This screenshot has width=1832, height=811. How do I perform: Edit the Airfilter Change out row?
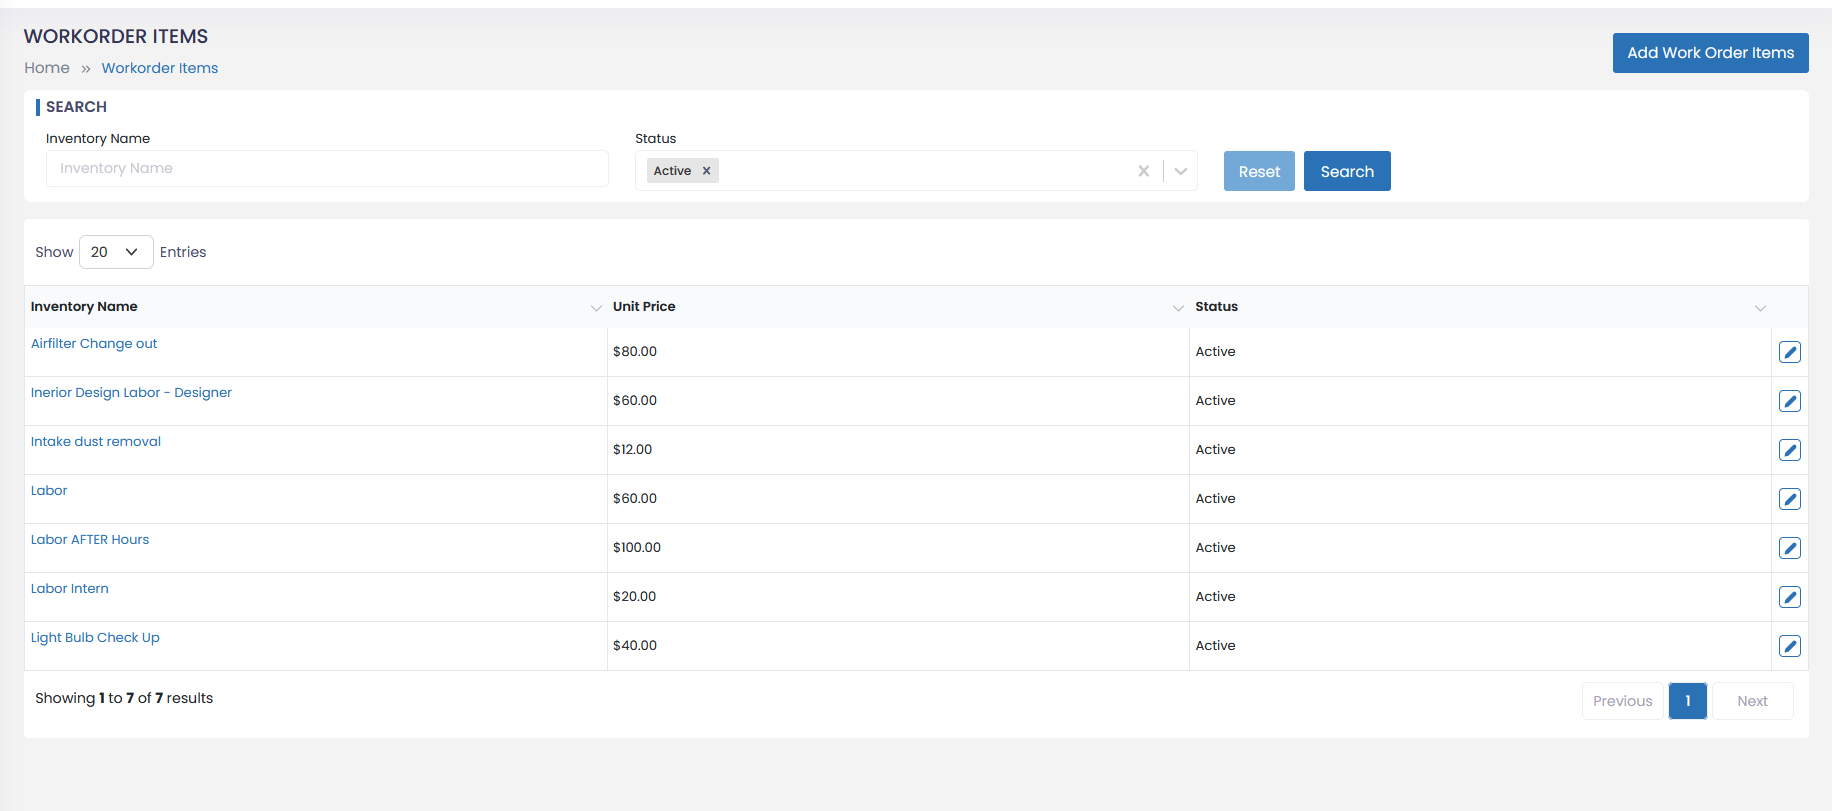tap(1789, 352)
